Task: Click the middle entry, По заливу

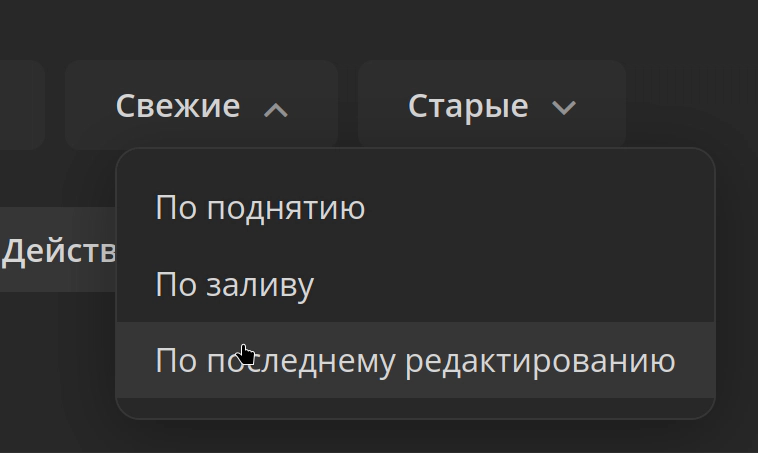Action: pos(235,285)
